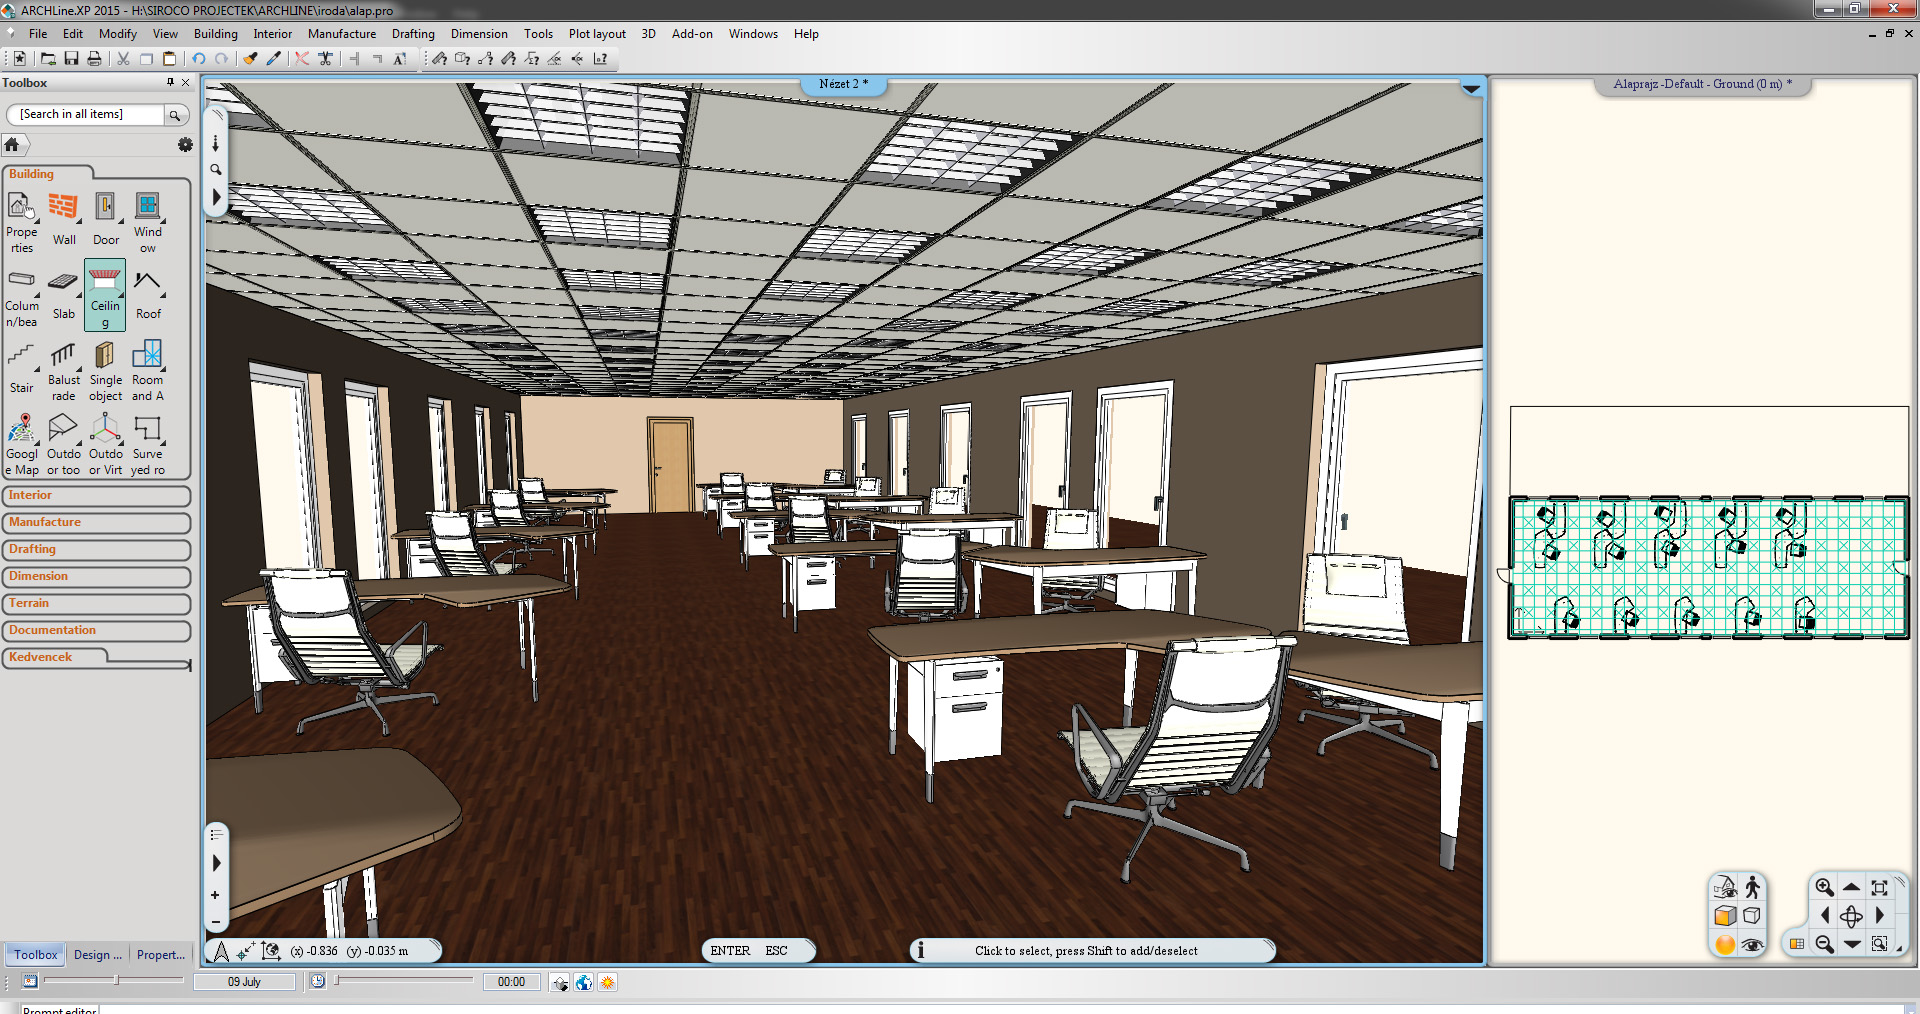Expand the Drafting toolbox group
The image size is (1920, 1014).
[x=96, y=550]
